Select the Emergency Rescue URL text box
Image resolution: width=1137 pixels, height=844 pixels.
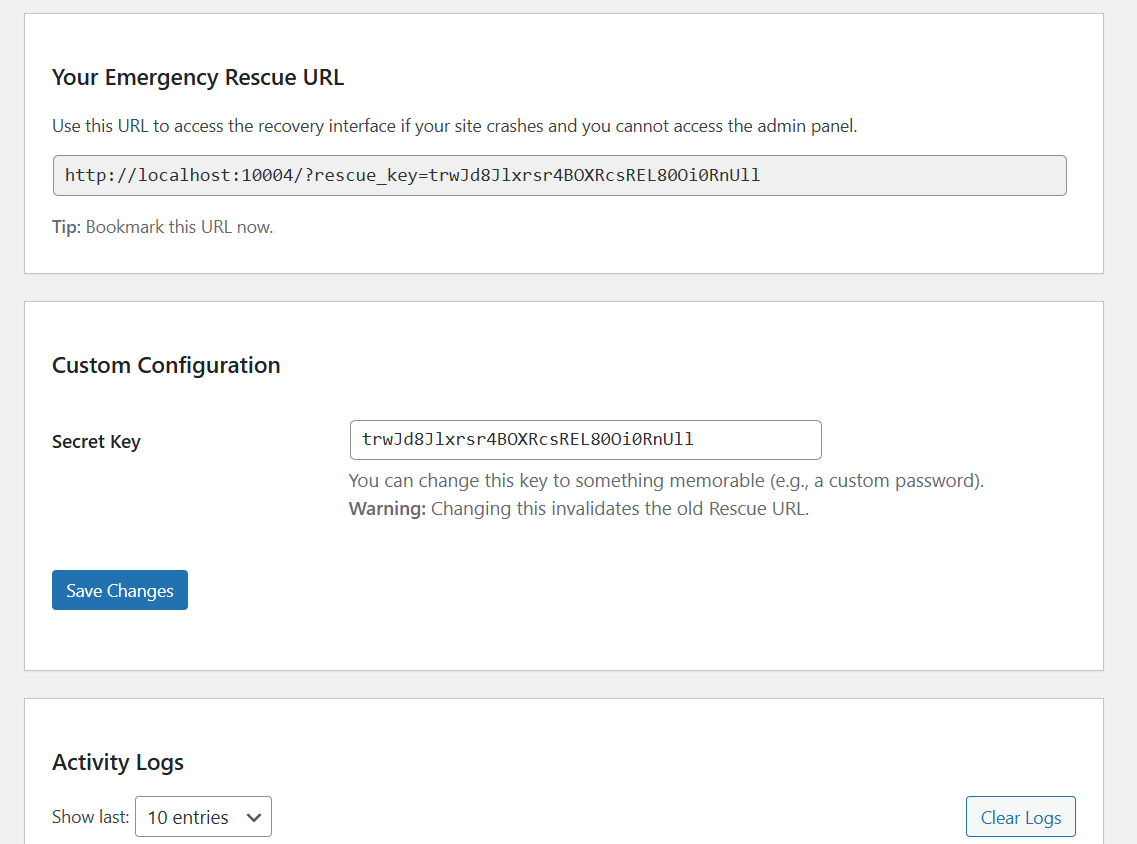pos(560,175)
